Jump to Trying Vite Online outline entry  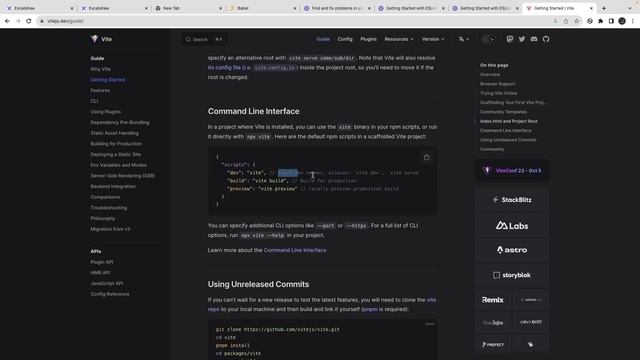pos(498,93)
